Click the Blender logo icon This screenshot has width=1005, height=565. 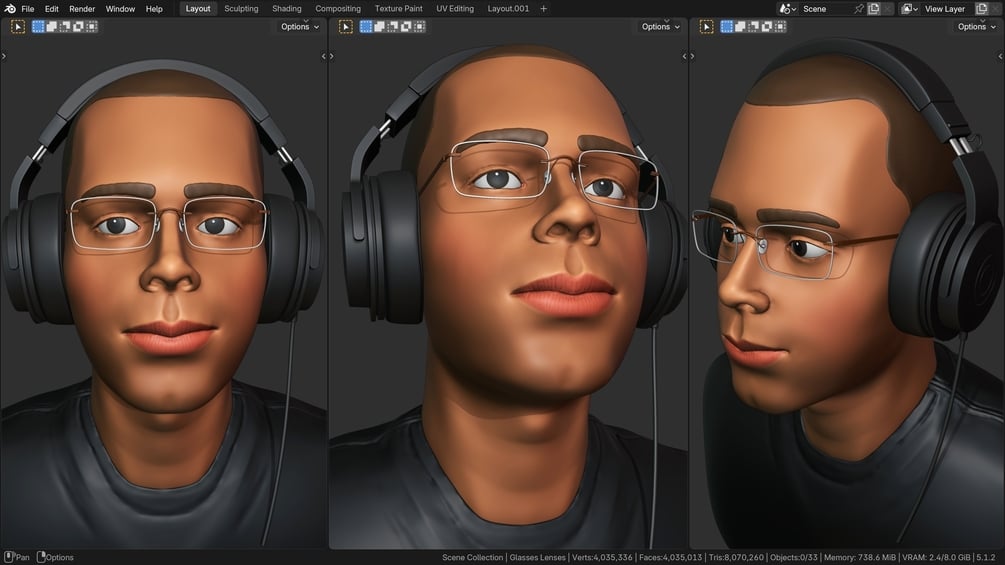tap(10, 9)
